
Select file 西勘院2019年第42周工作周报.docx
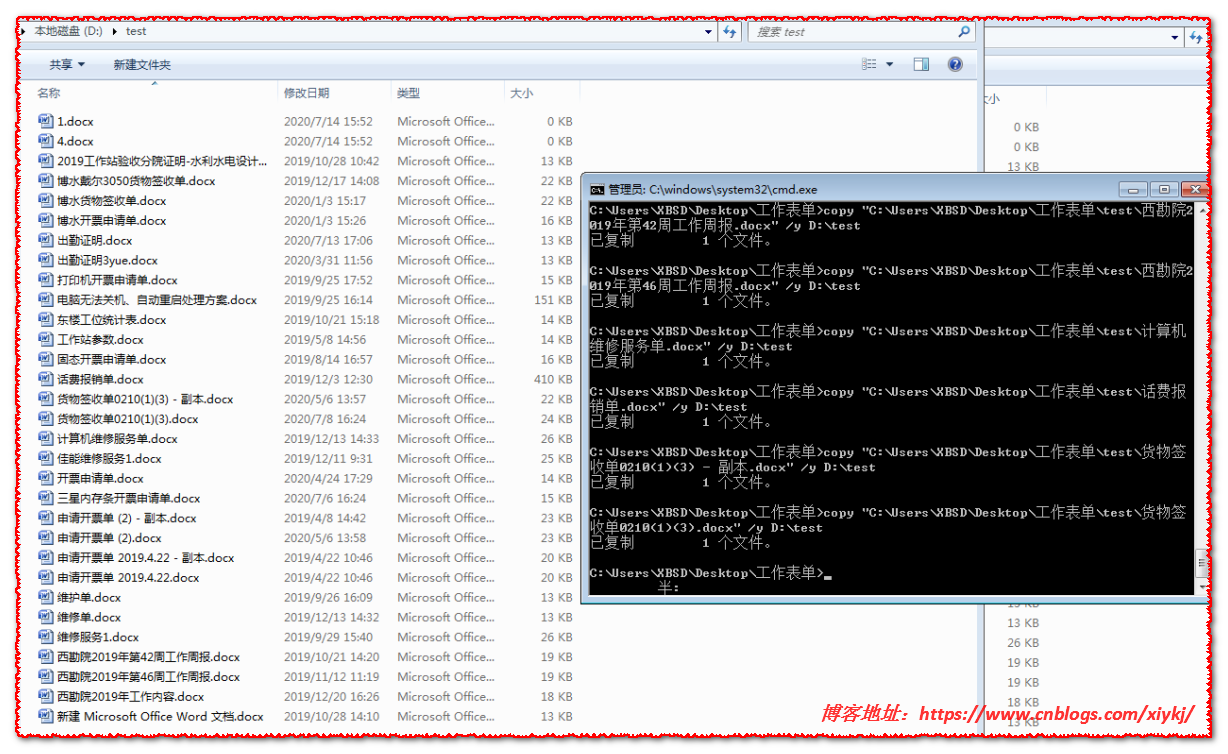click(x=148, y=657)
